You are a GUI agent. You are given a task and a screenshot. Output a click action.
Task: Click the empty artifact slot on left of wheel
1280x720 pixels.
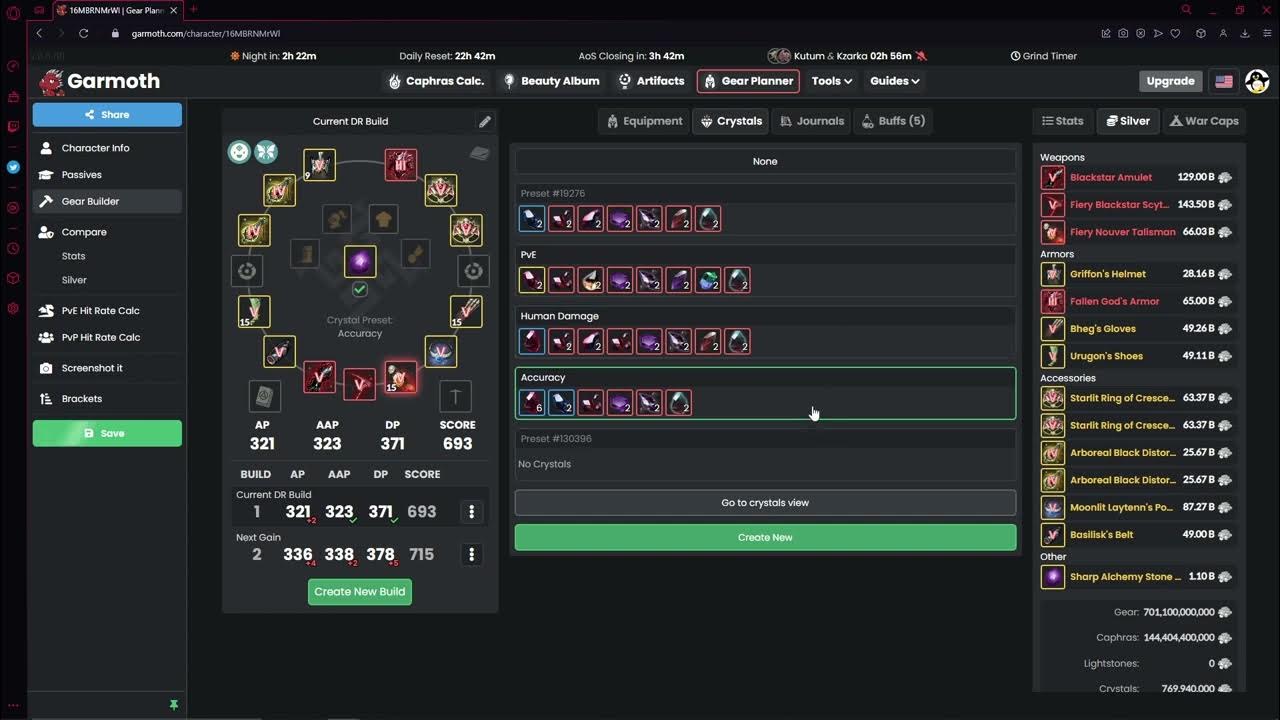[247, 271]
